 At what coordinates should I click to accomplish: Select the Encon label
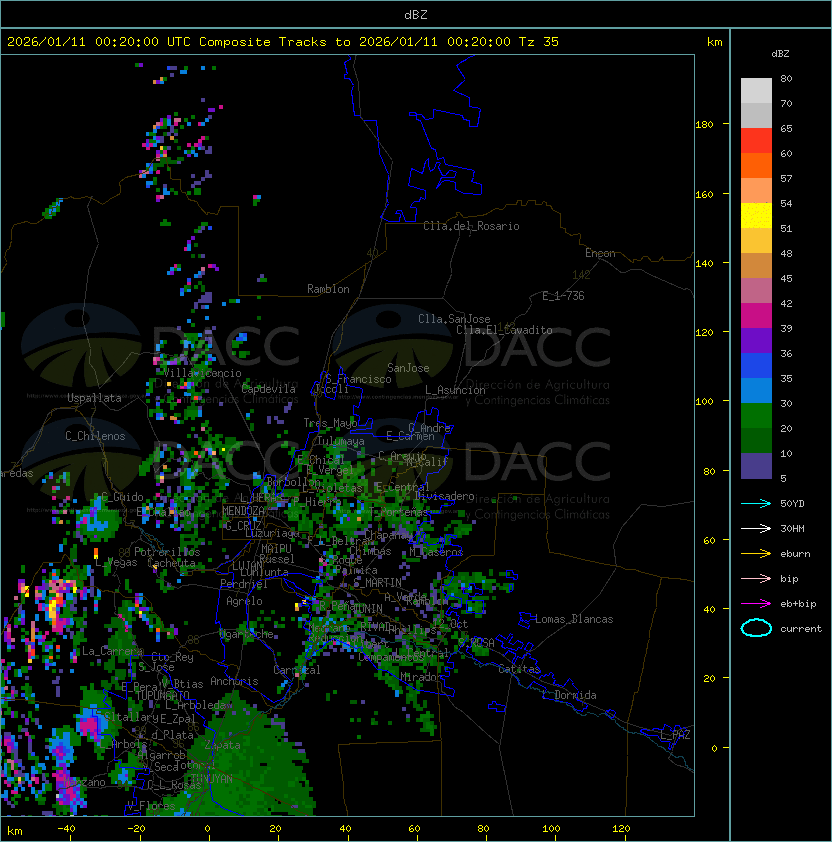coord(600,253)
